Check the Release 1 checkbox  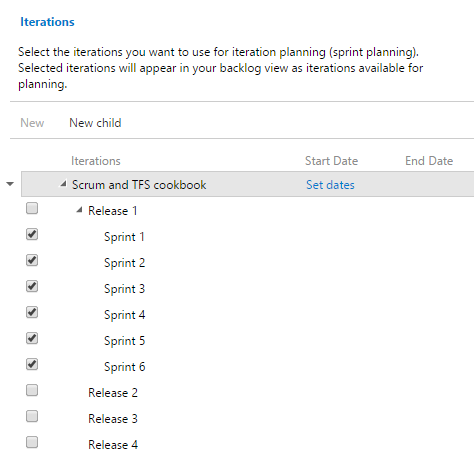click(32, 208)
